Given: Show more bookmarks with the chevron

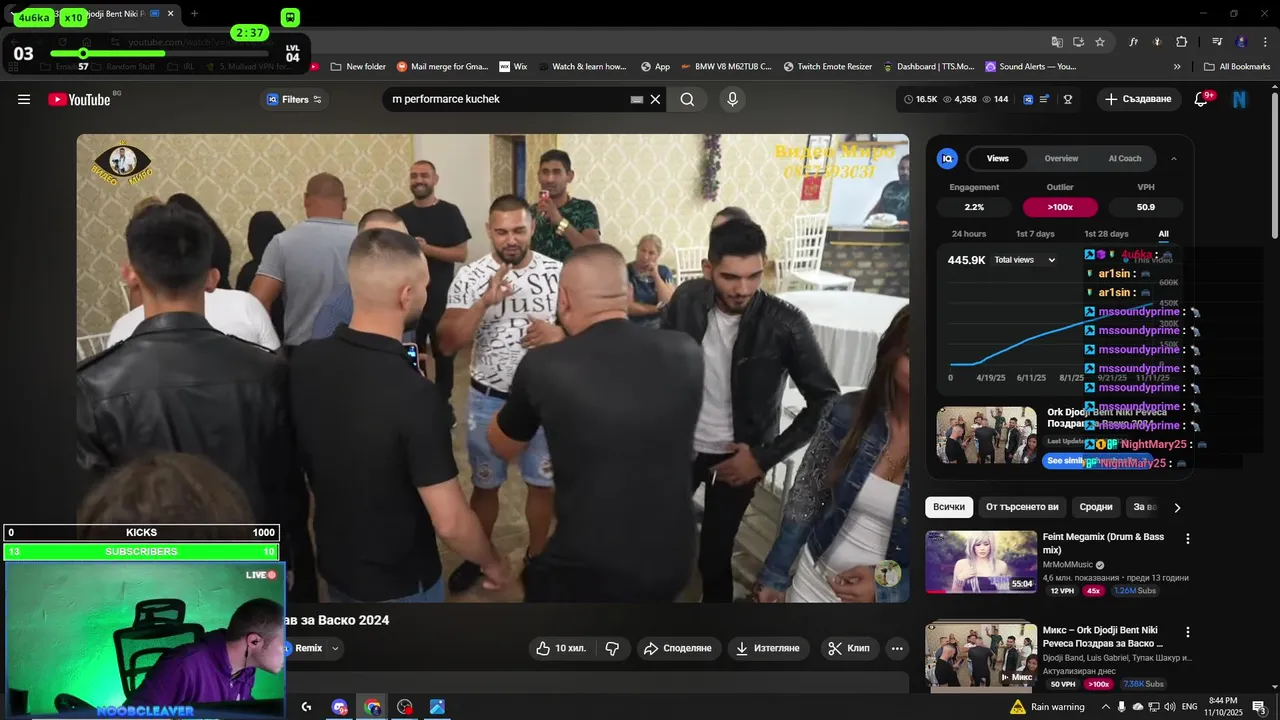Looking at the screenshot, I should pos(1177,67).
